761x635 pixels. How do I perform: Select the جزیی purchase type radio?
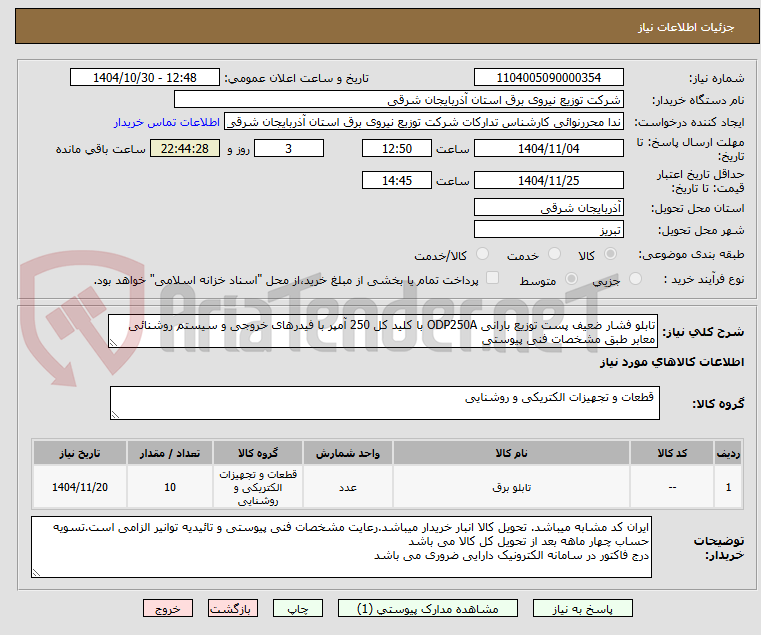(x=635, y=279)
